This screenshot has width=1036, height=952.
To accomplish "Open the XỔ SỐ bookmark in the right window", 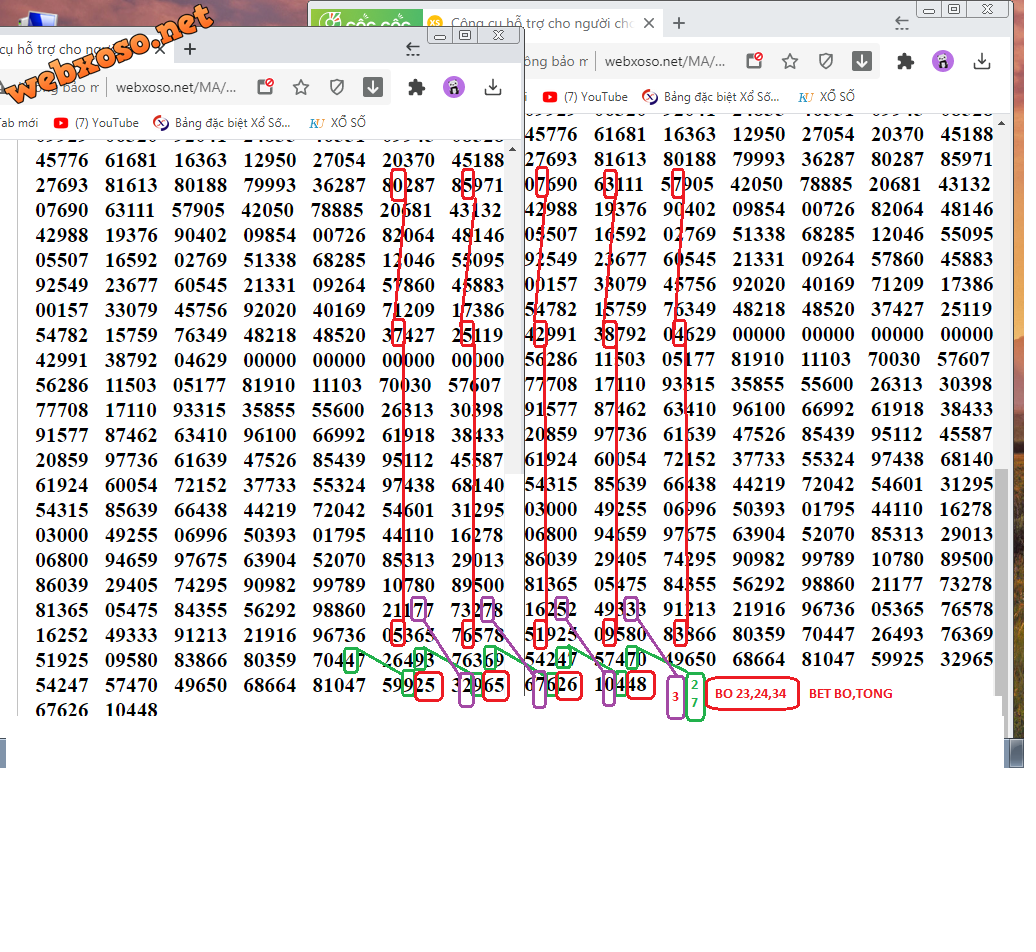I will tap(827, 97).
